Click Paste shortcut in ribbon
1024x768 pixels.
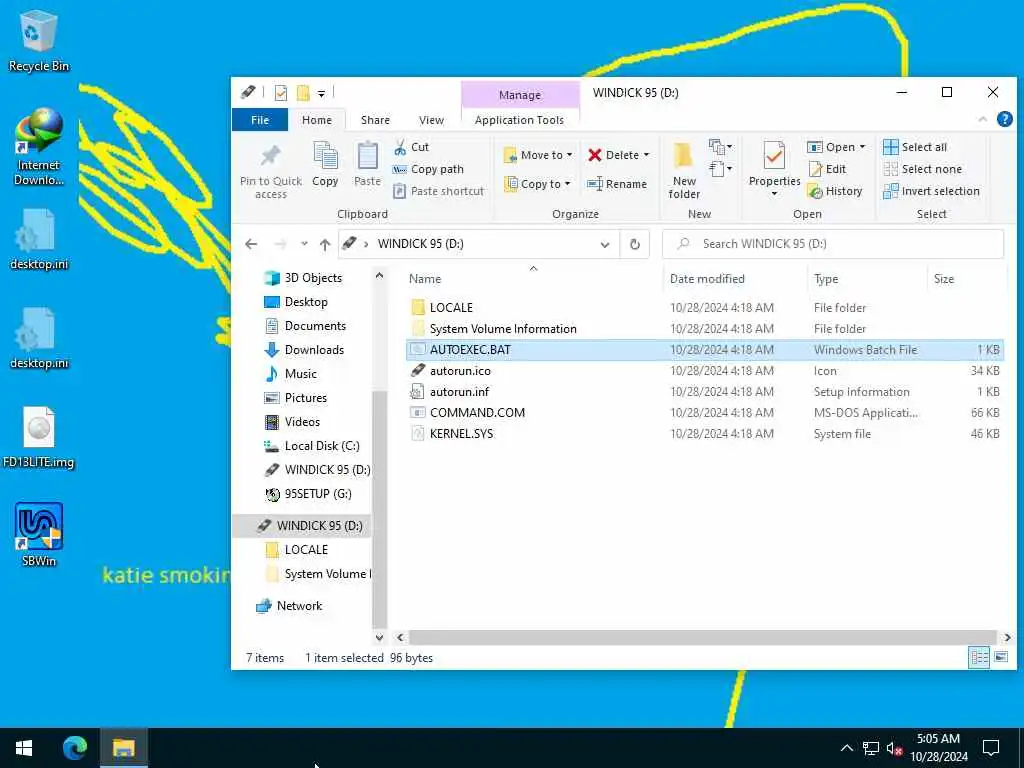pyautogui.click(x=439, y=191)
